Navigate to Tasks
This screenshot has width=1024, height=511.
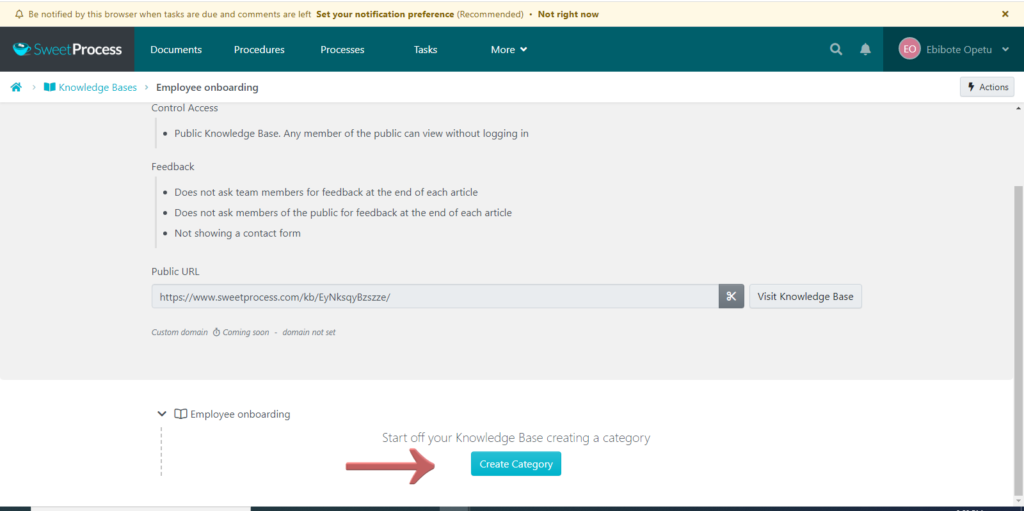coord(425,49)
